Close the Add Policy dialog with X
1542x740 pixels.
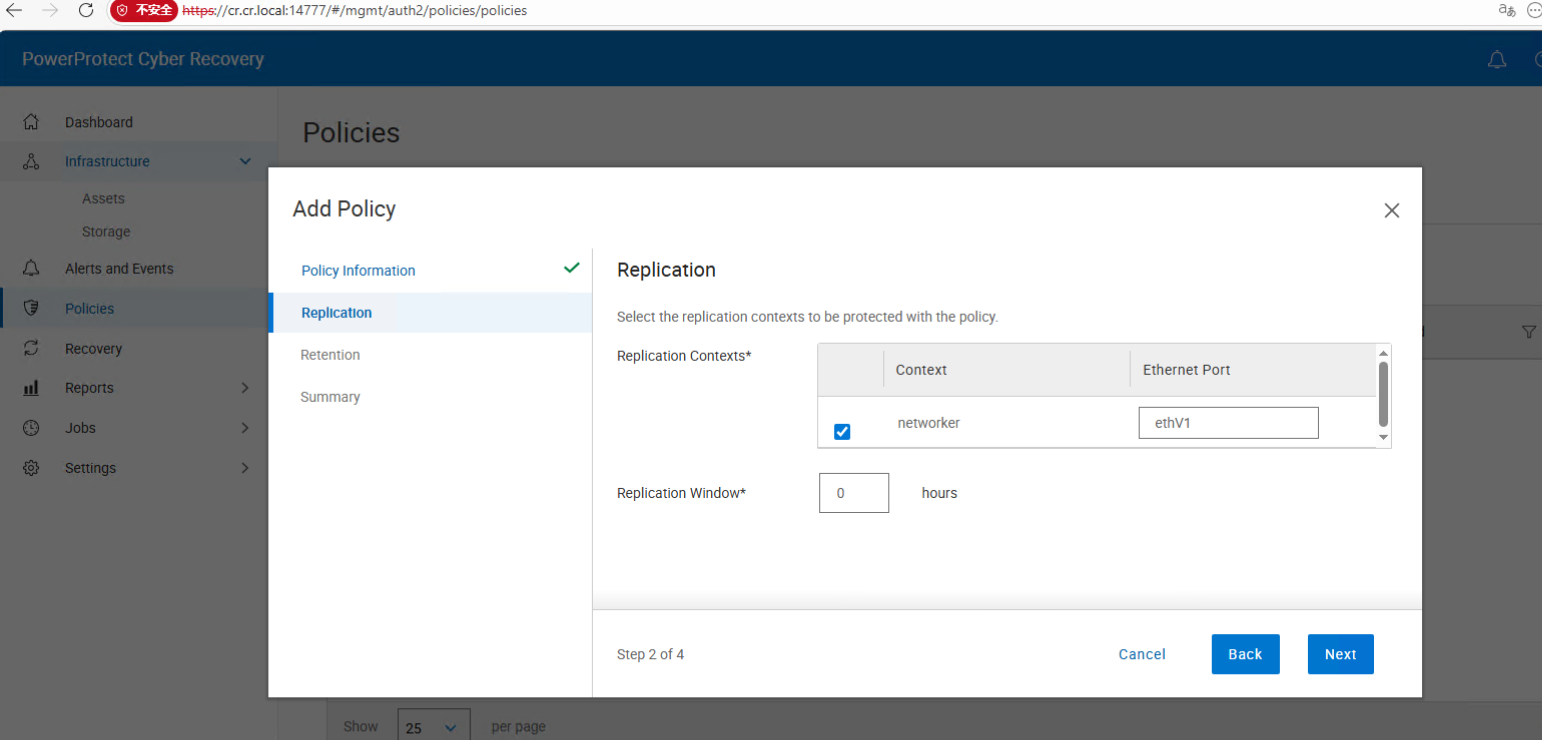pyautogui.click(x=1391, y=211)
